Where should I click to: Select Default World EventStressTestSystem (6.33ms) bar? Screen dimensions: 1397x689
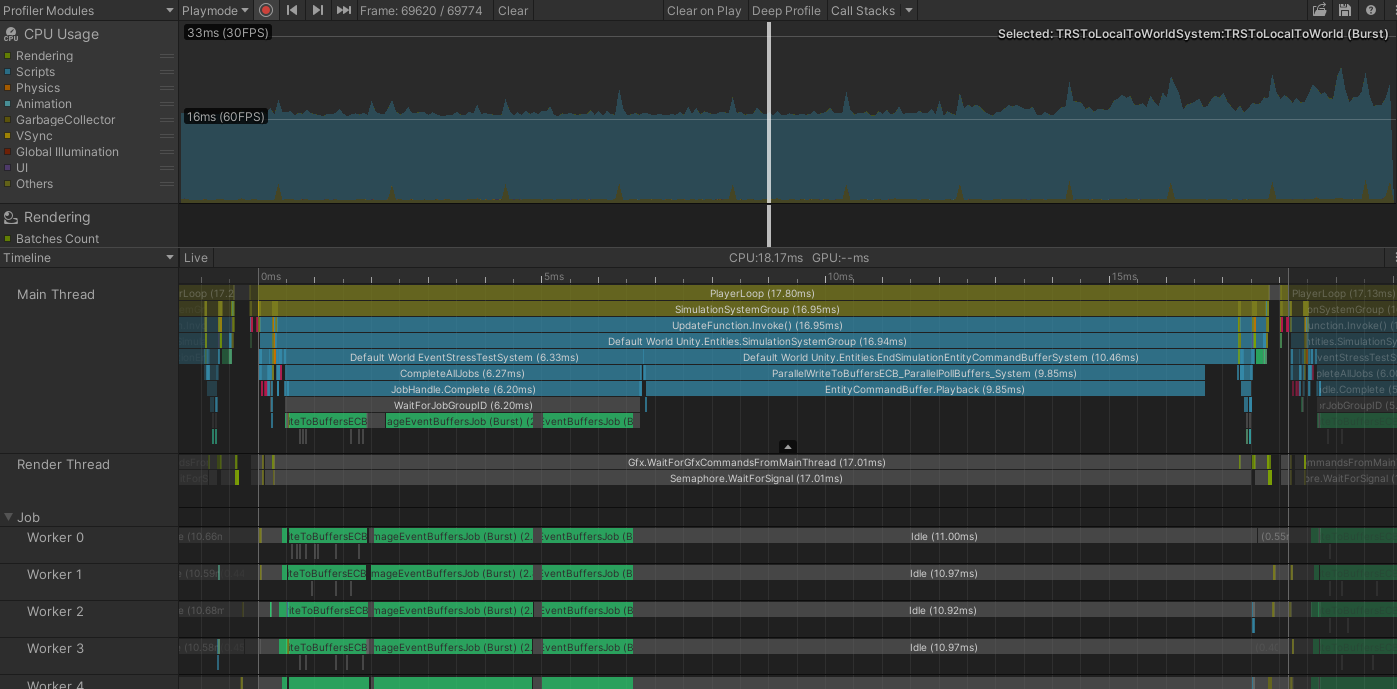(x=463, y=358)
